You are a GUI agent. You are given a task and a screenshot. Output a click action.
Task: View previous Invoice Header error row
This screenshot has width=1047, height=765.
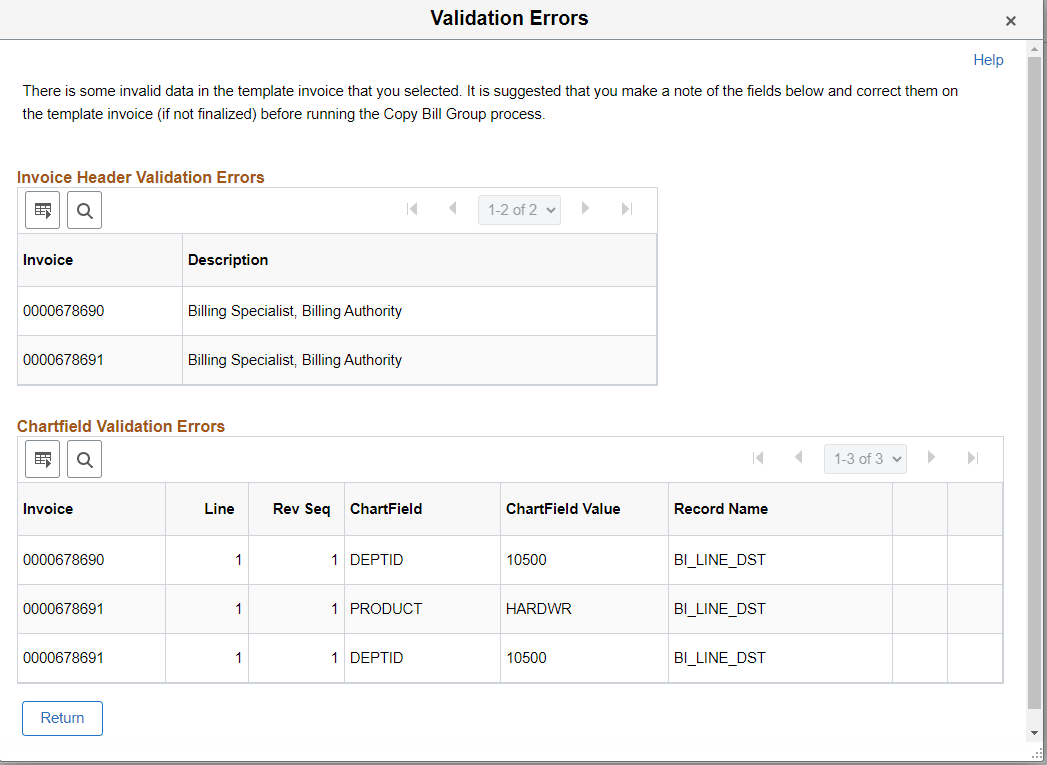tap(452, 209)
